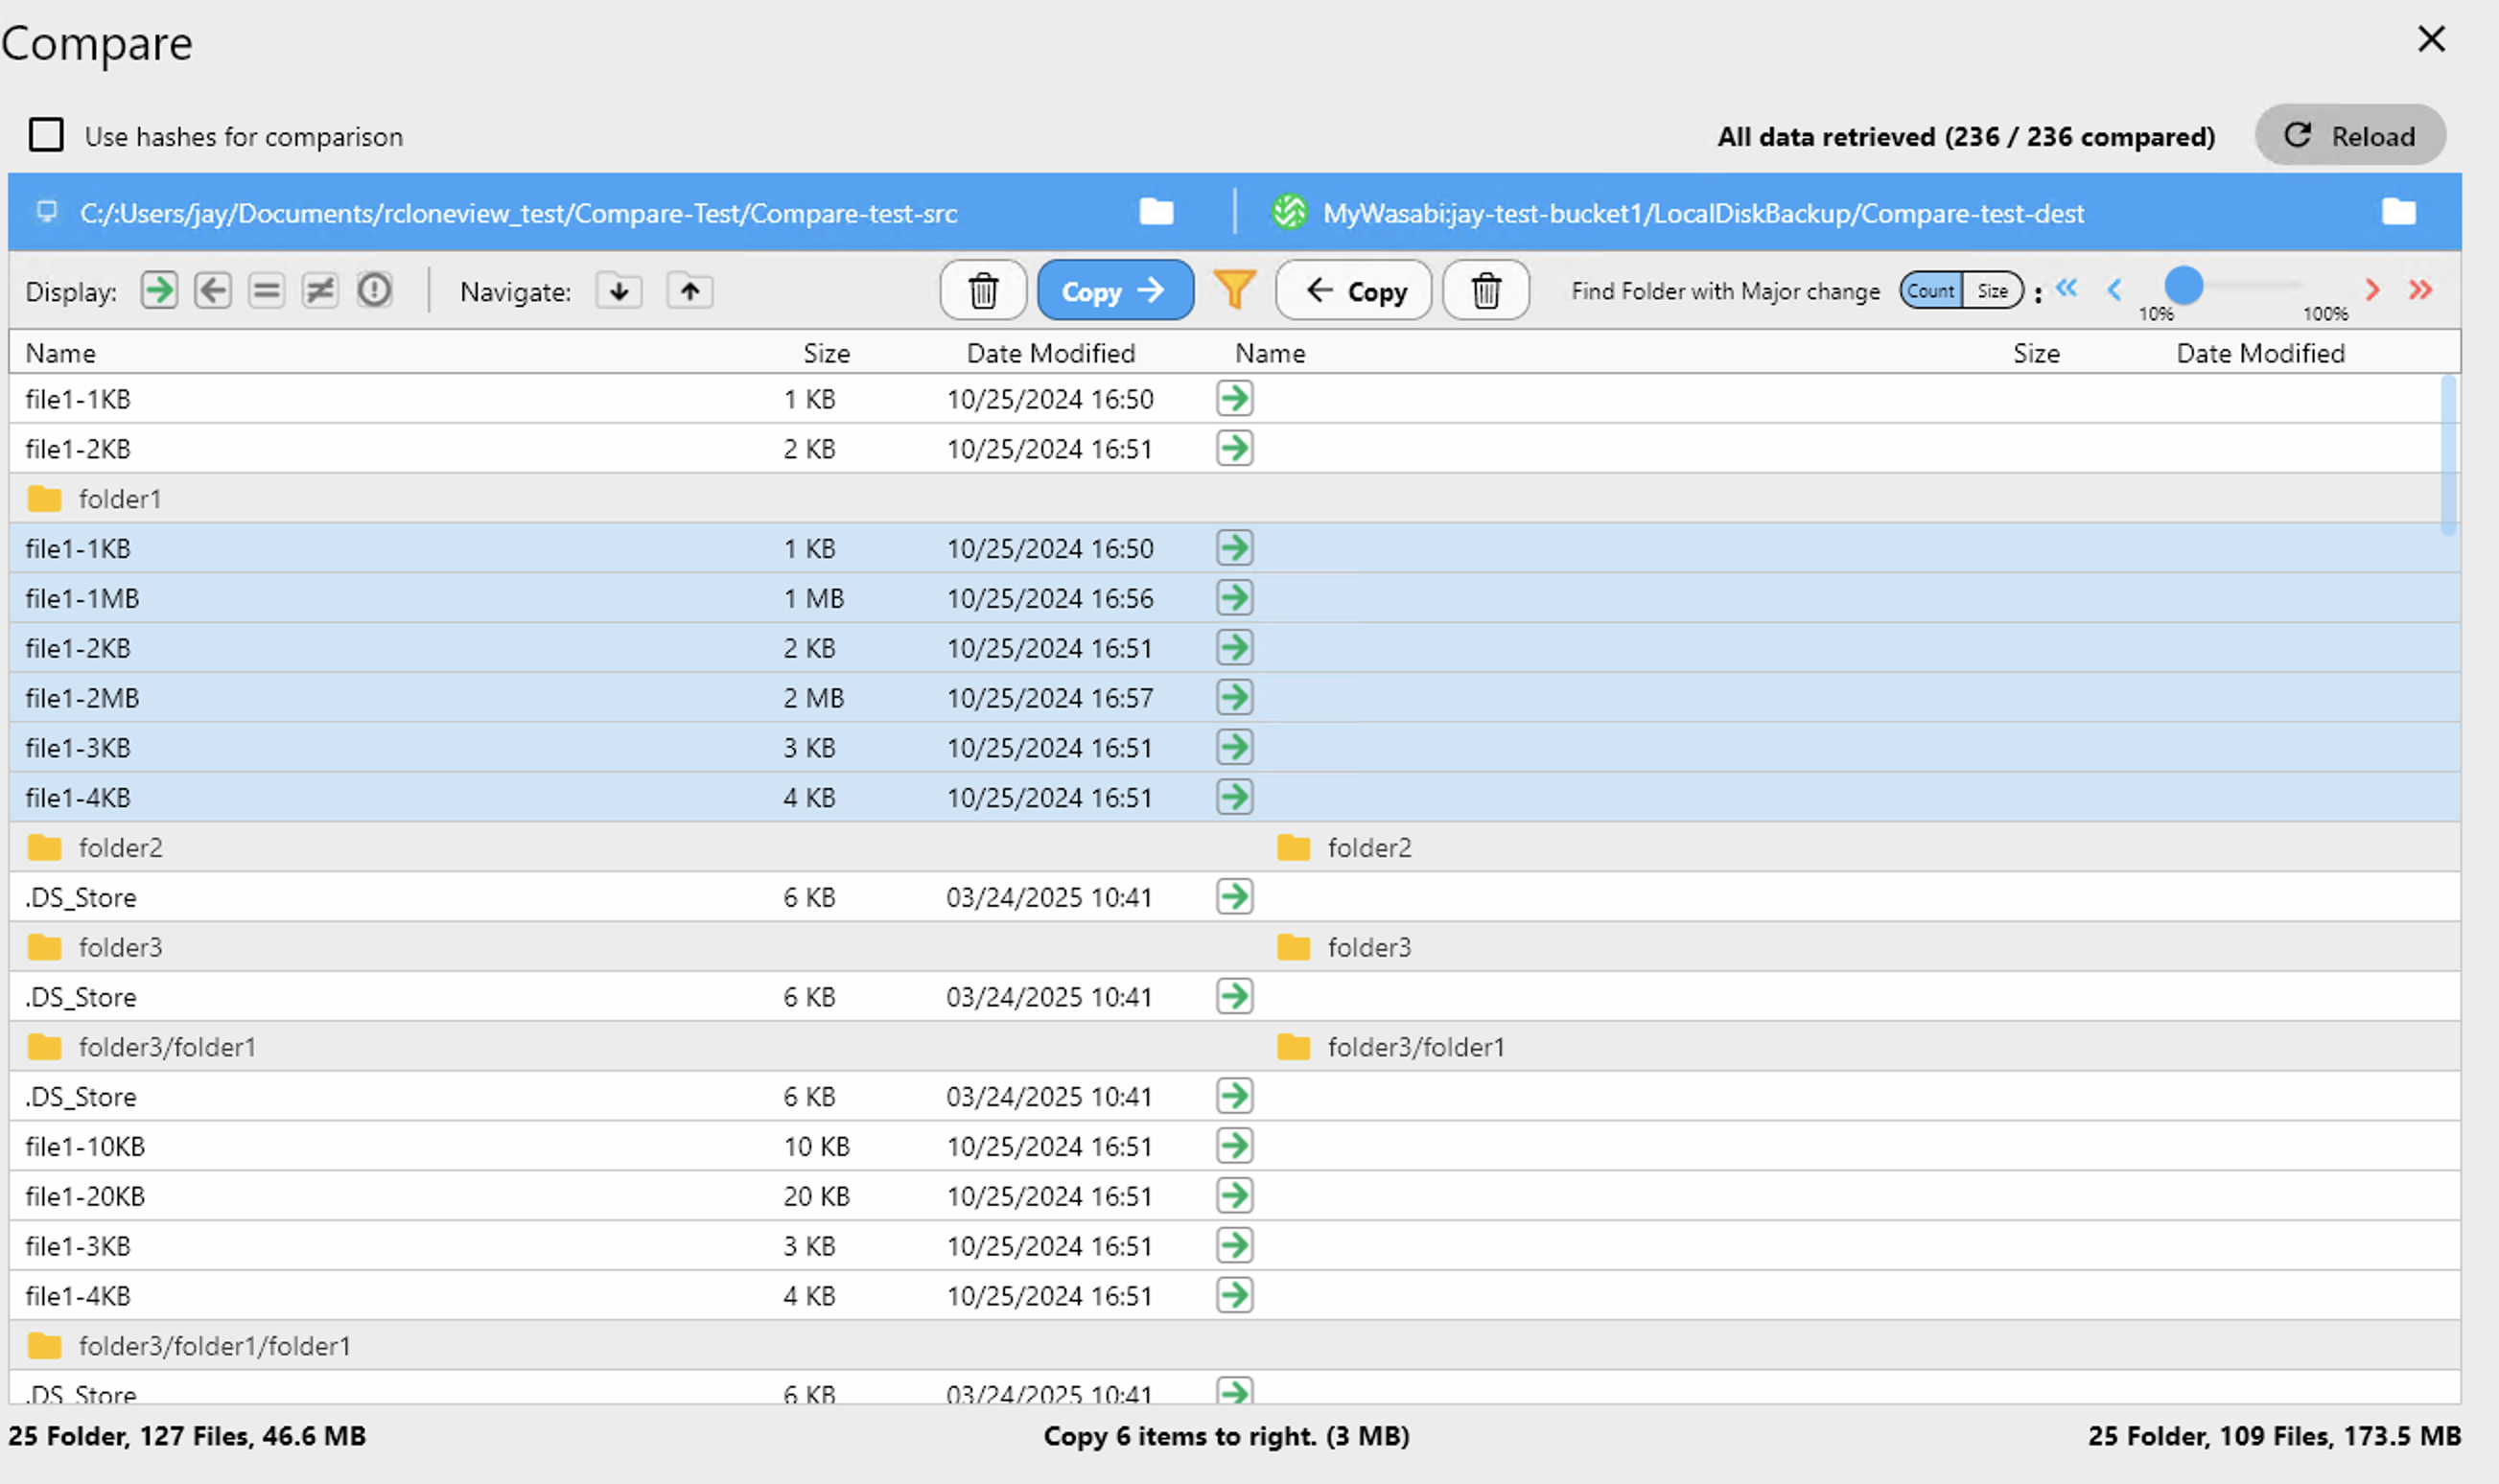Toggle display of identical files (equals icon)
This screenshot has width=2499, height=1484.
pyautogui.click(x=266, y=291)
